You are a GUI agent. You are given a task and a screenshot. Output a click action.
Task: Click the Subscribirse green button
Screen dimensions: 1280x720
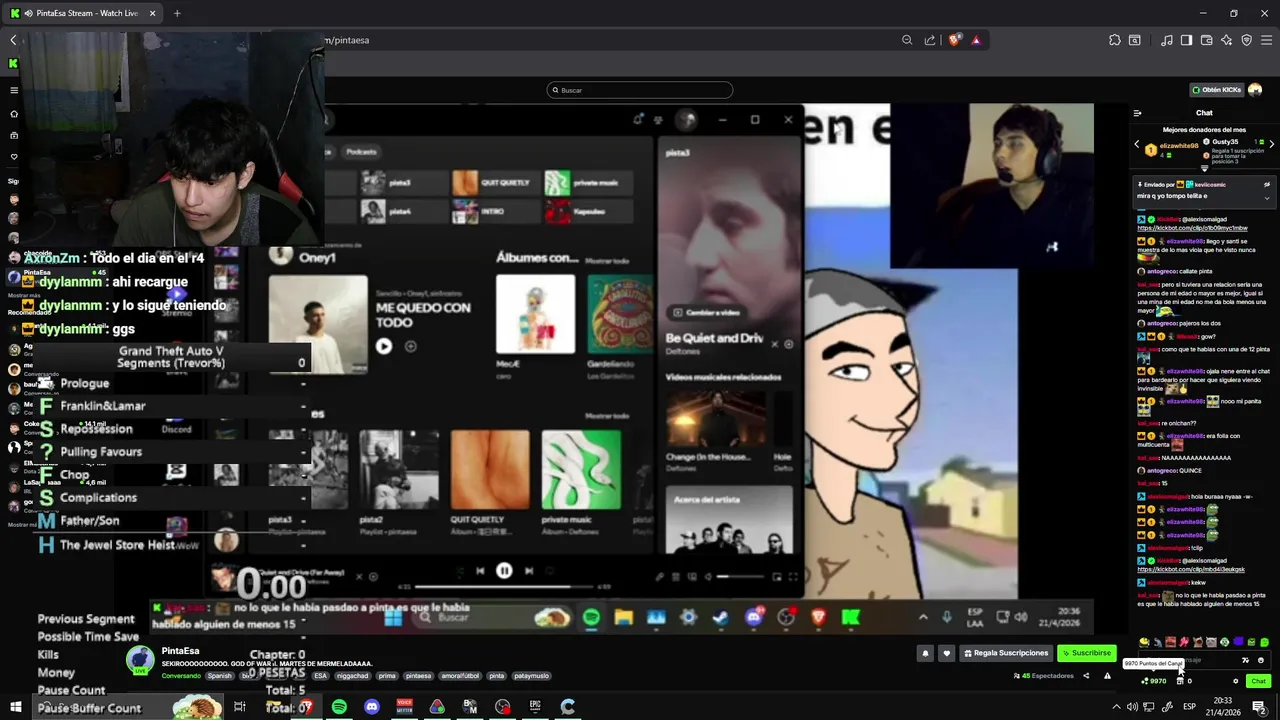(1086, 653)
